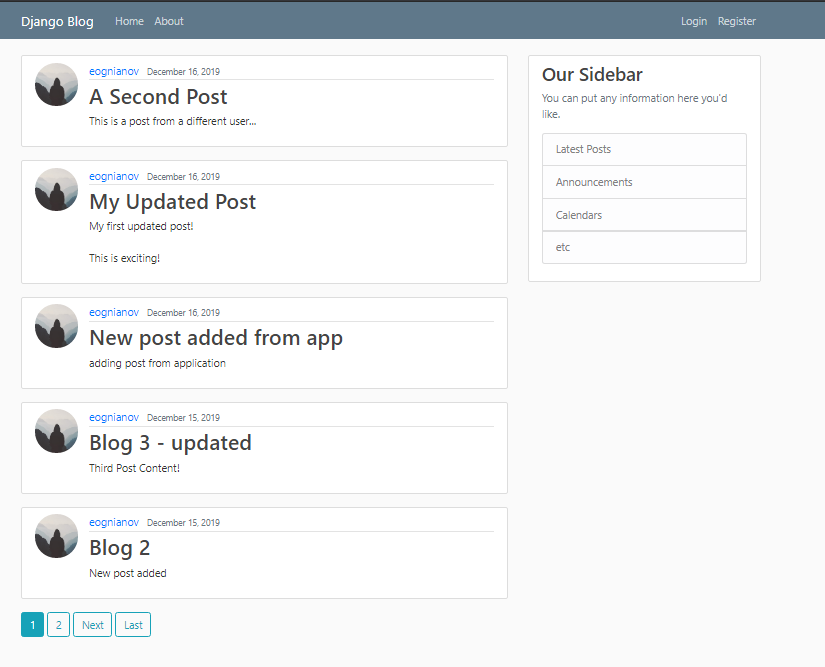
Task: Open the Home navigation link
Action: [x=129, y=21]
